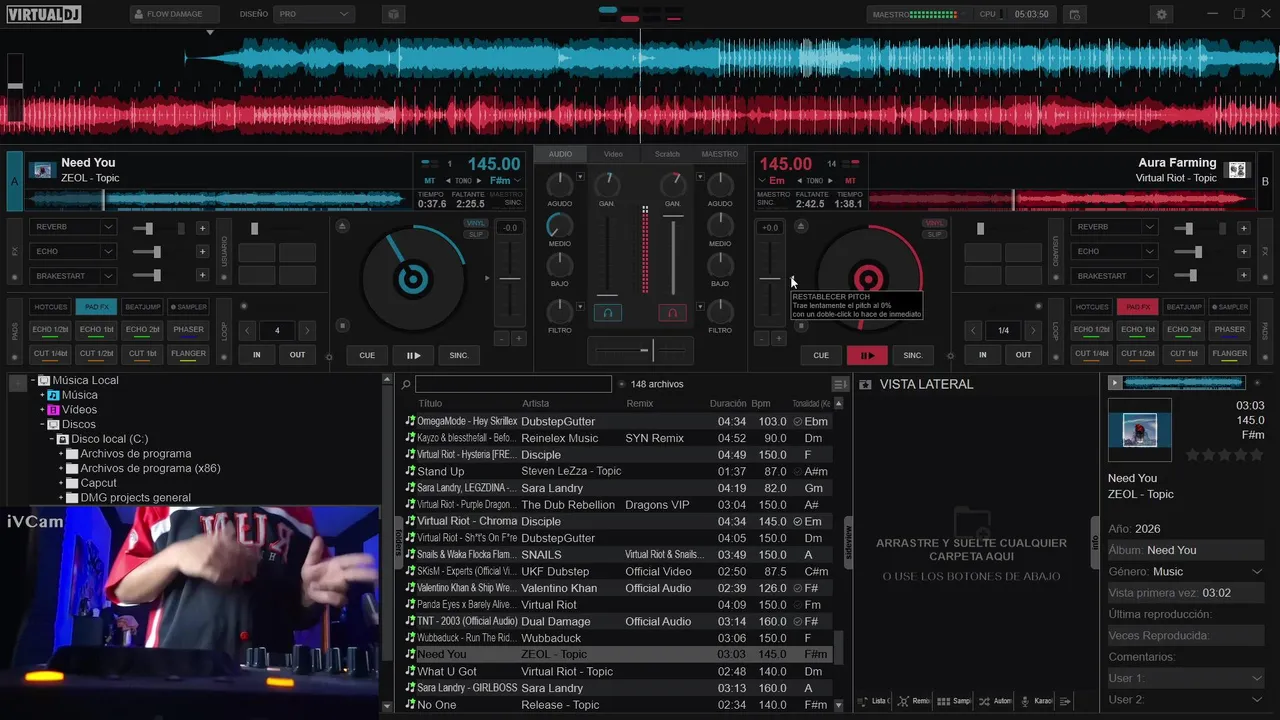Open deck A ECHO effect dropdown
This screenshot has height=720, width=1280.
coord(107,251)
